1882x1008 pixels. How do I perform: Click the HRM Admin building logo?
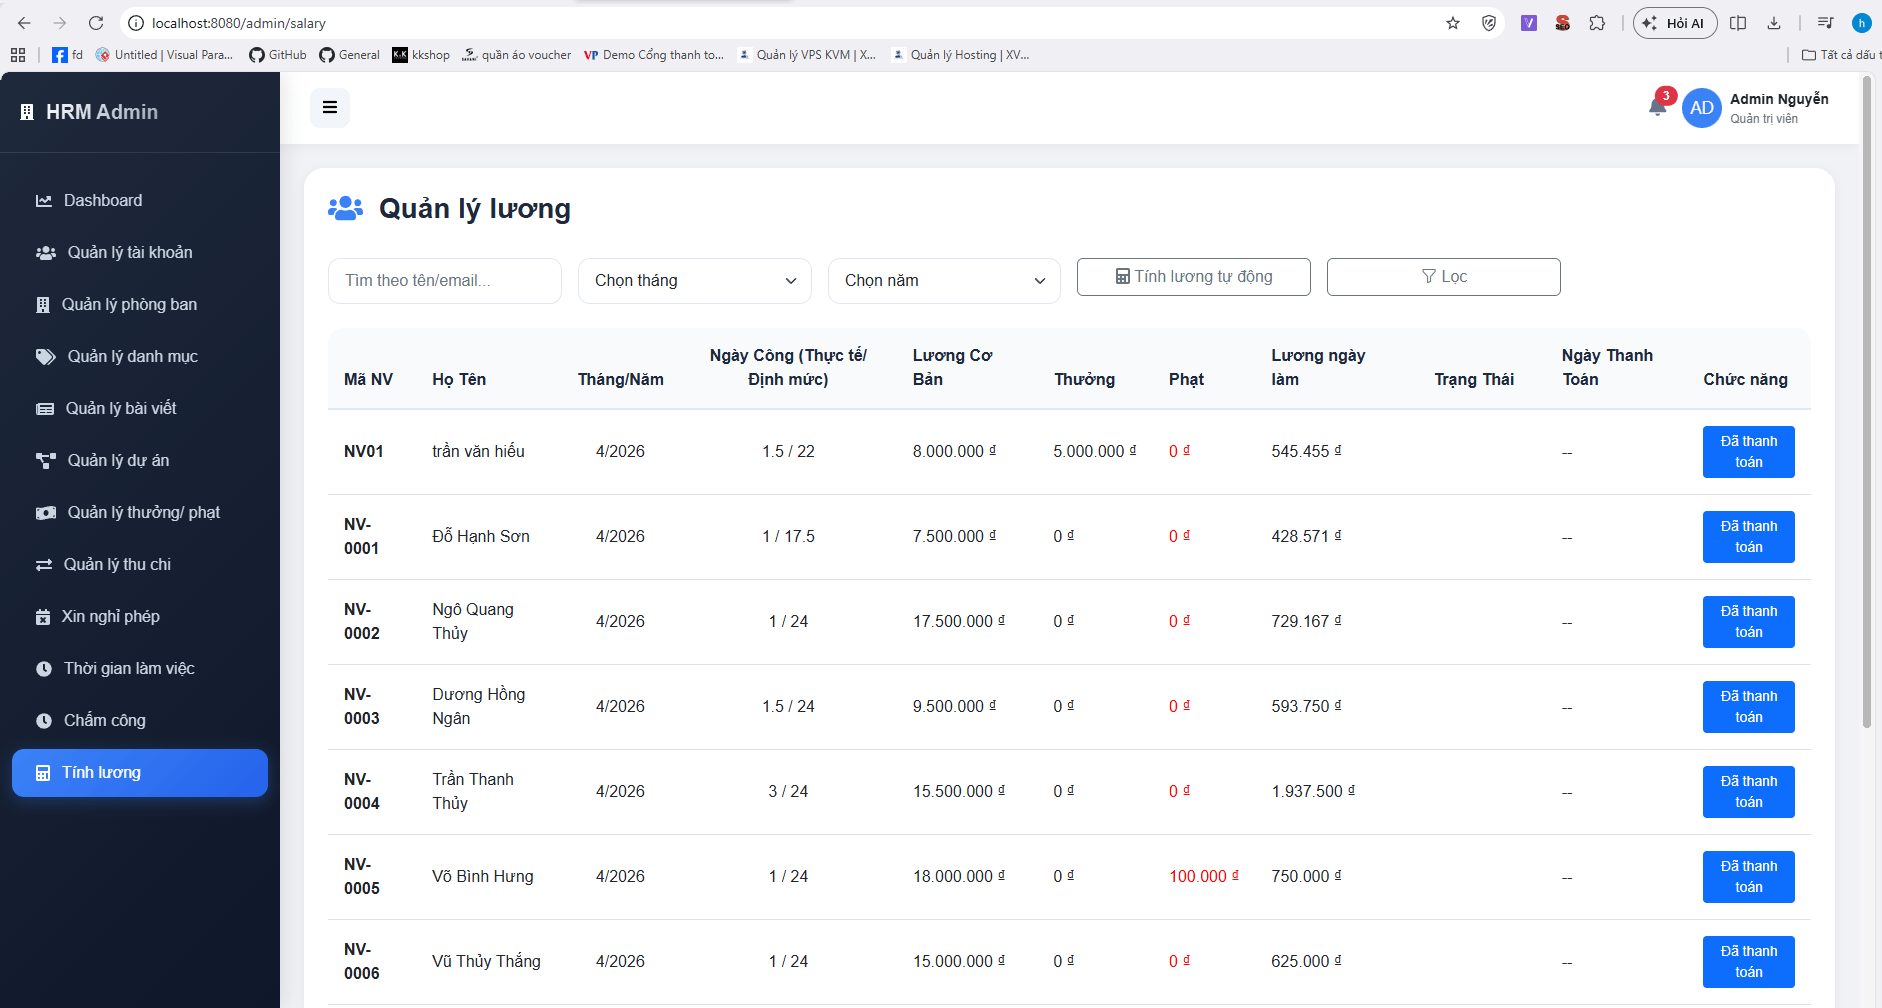tap(27, 112)
